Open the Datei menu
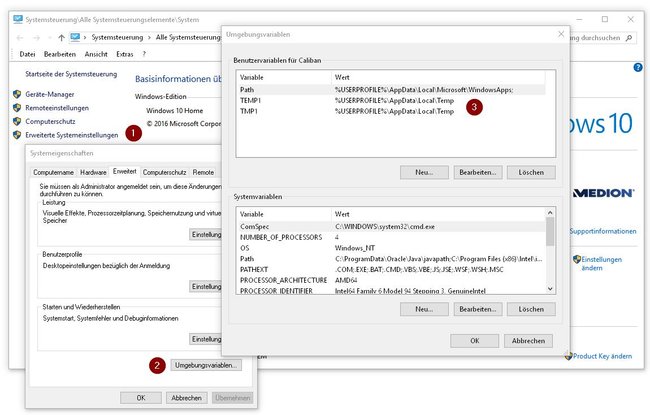The image size is (650, 415). (27, 54)
